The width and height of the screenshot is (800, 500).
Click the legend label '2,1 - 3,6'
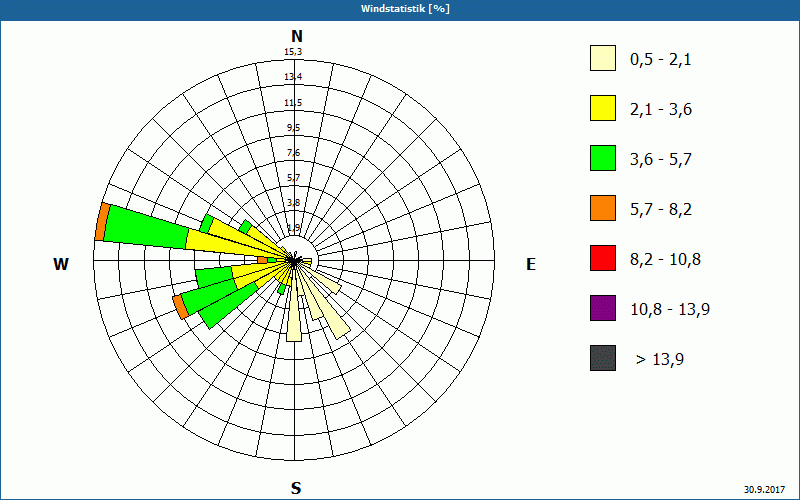pos(661,110)
